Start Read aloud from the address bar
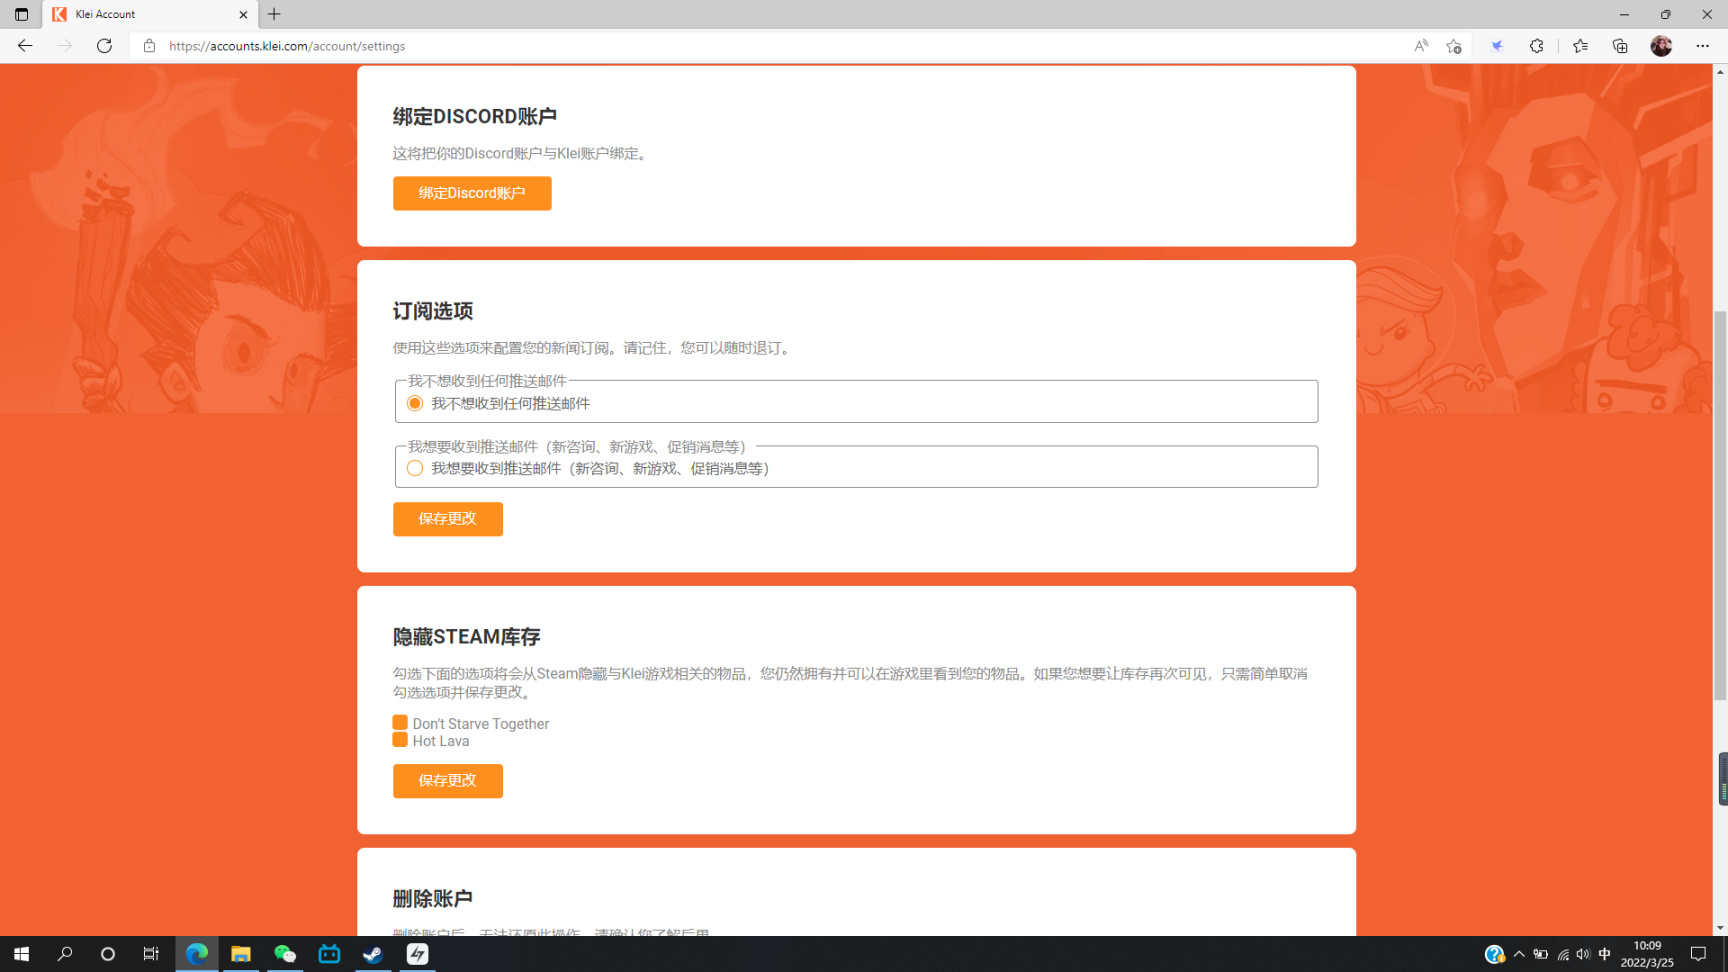Image resolution: width=1728 pixels, height=972 pixels. tap(1421, 46)
